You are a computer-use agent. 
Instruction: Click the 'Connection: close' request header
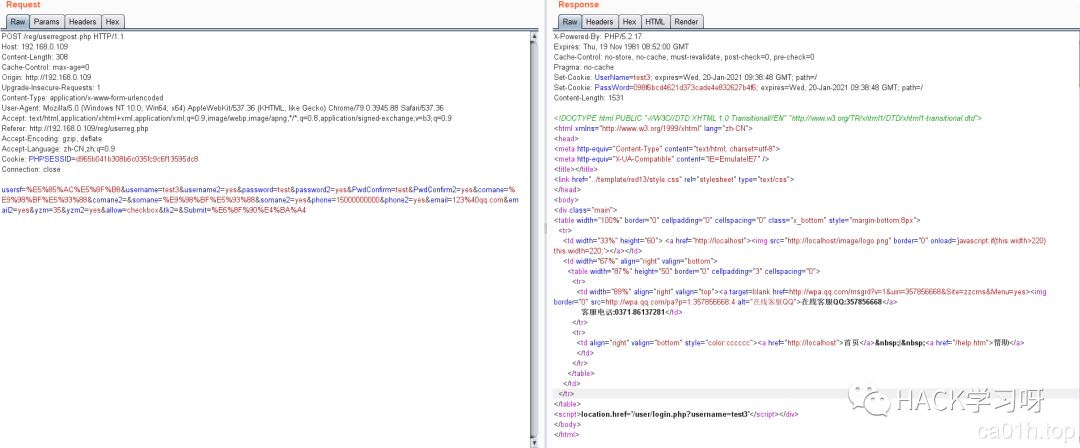tap(32, 170)
